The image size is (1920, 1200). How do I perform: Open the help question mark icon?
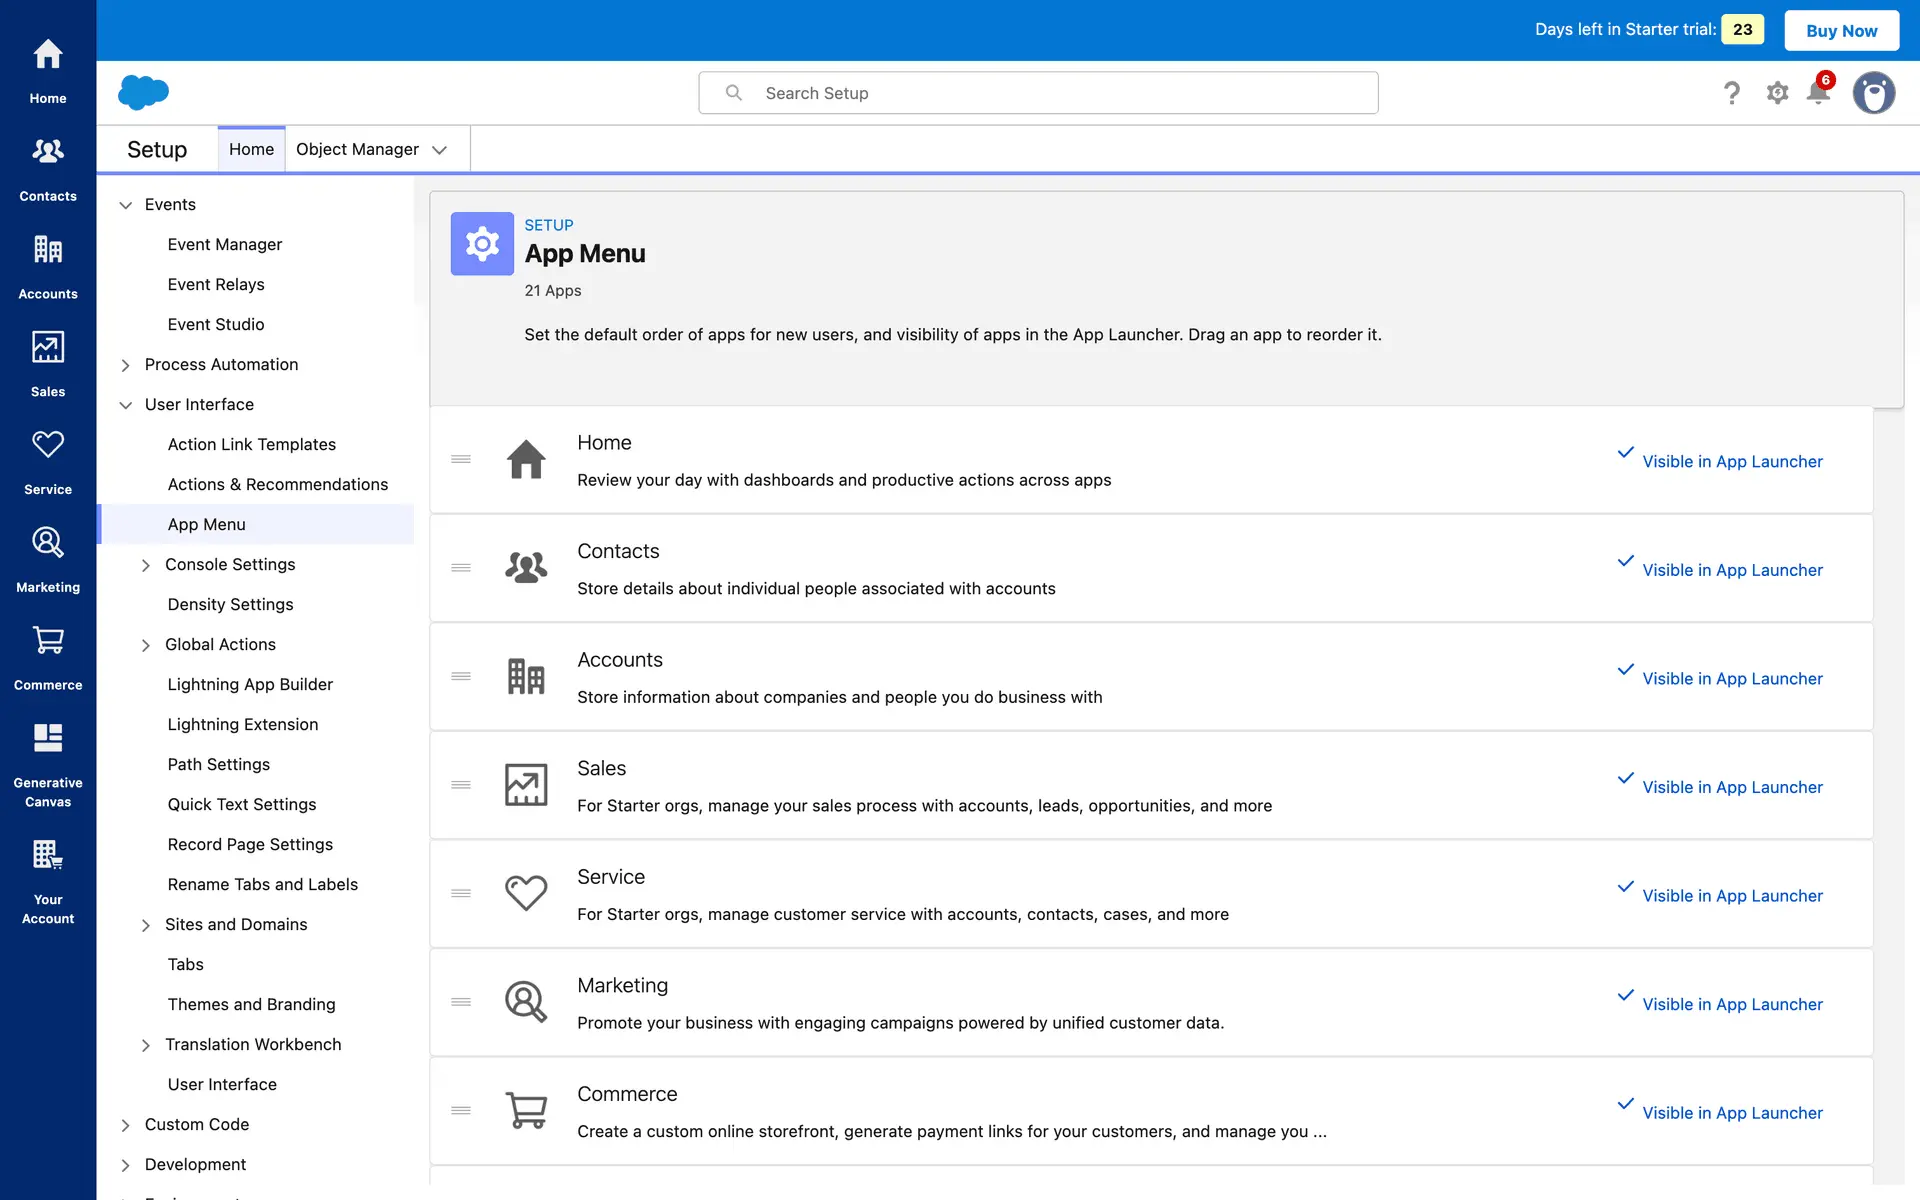(1732, 93)
